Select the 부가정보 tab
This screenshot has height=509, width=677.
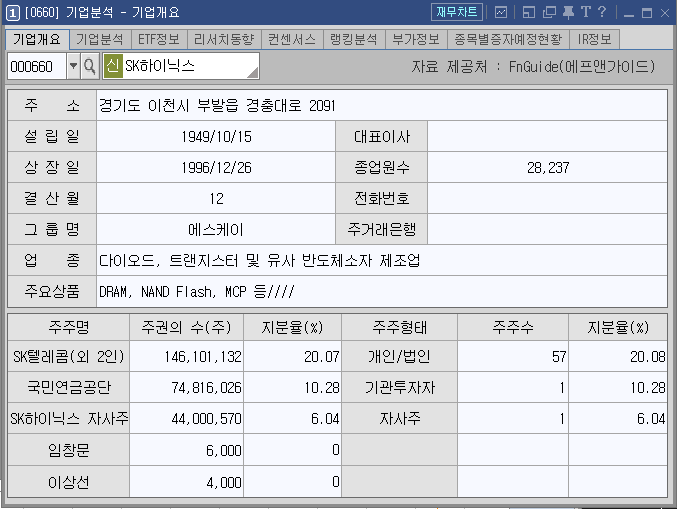tap(416, 40)
